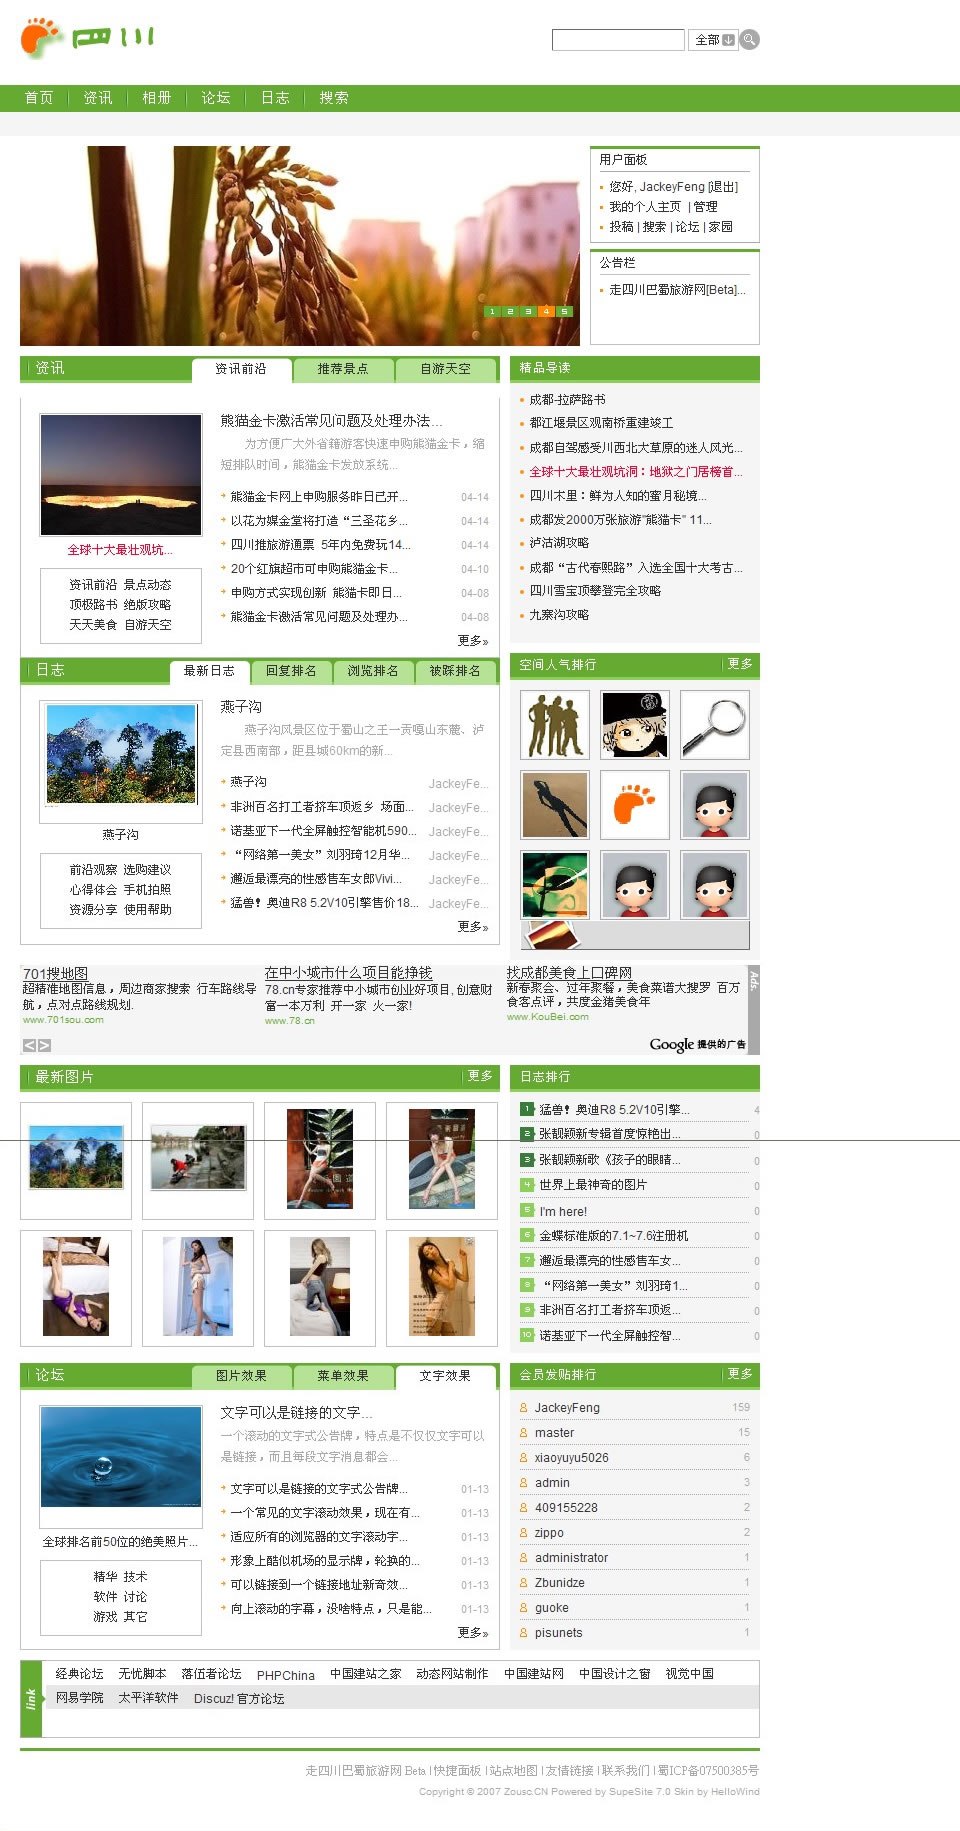Viewport: 960px width, 1831px height.
Task: Open the PHPChina friend link
Action: click(x=285, y=1675)
